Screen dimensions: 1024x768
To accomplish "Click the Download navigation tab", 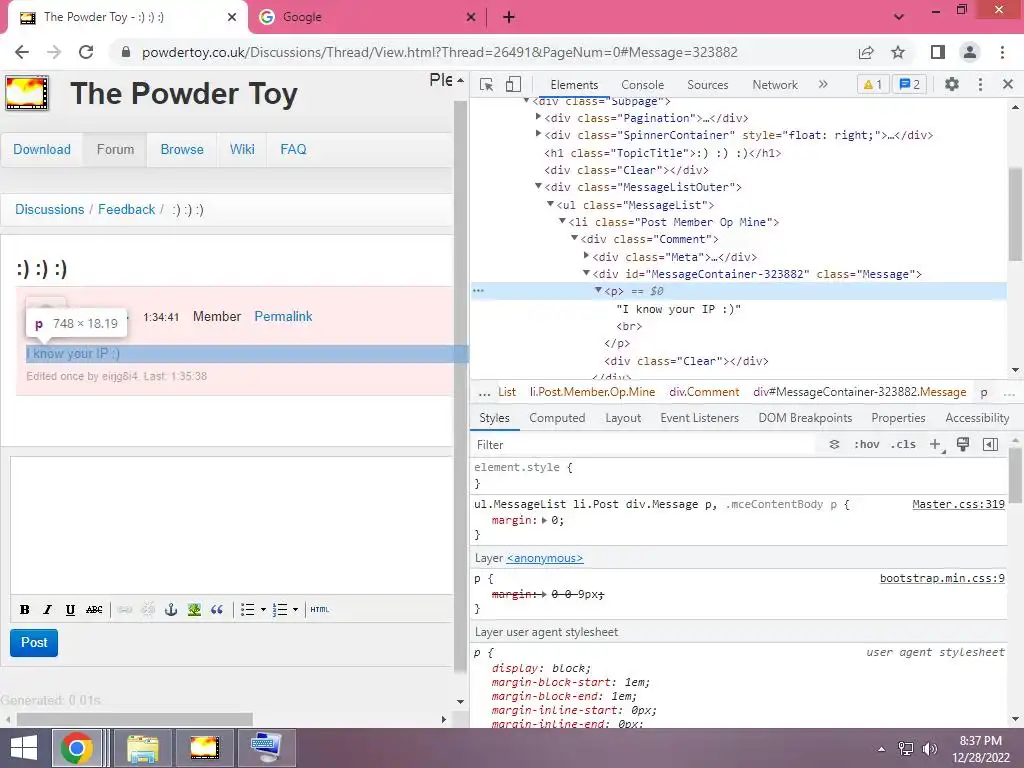I will click(x=42, y=150).
